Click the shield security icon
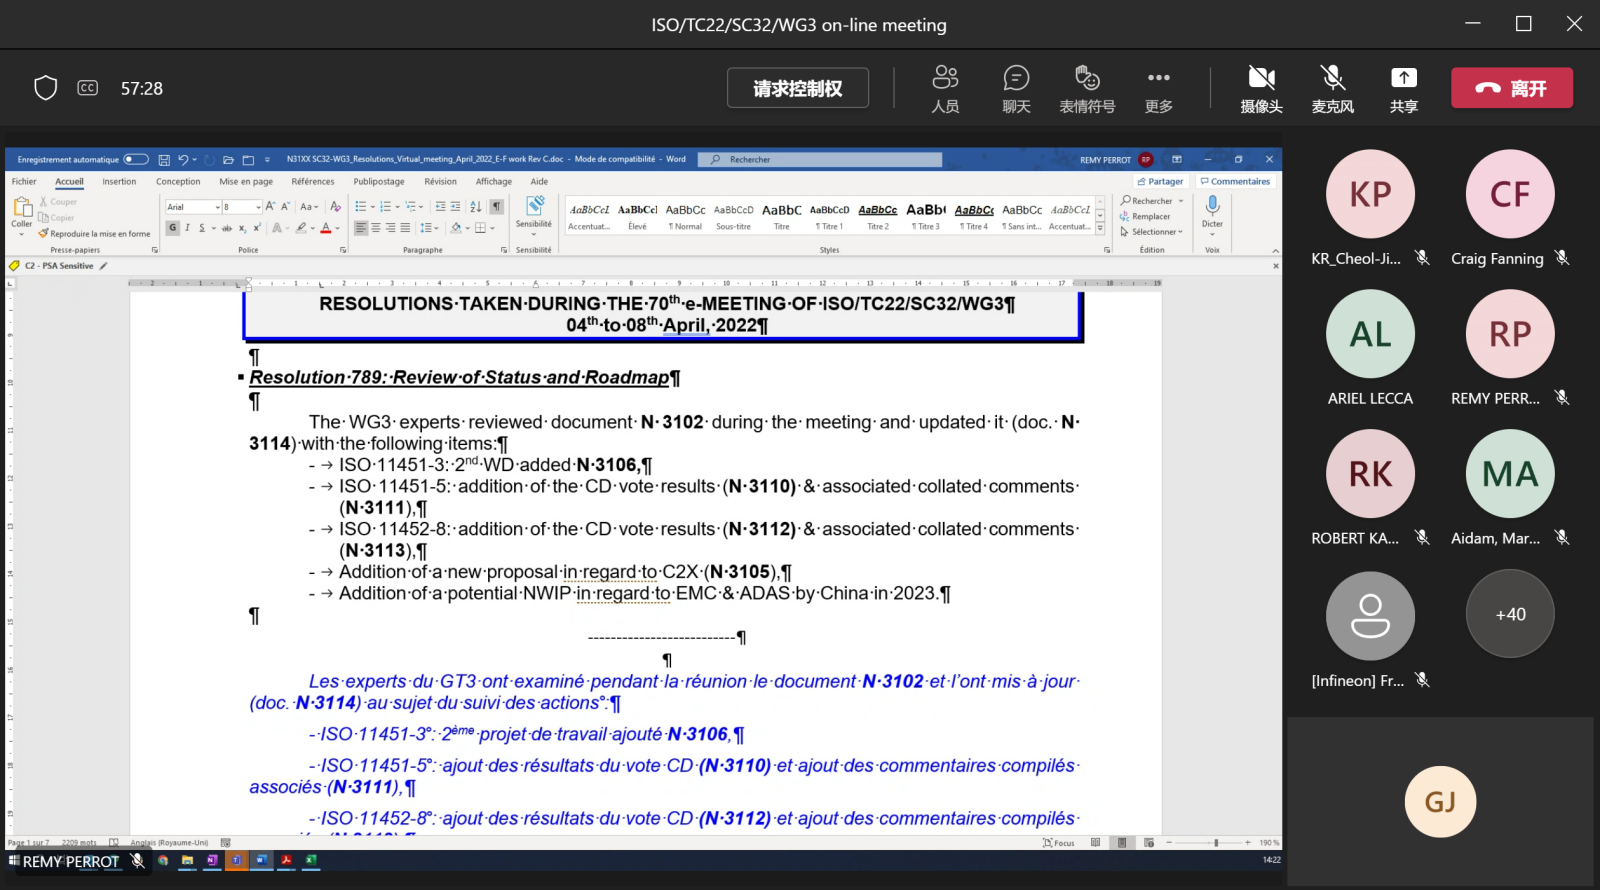Screen dimensions: 1600x890 coord(46,88)
